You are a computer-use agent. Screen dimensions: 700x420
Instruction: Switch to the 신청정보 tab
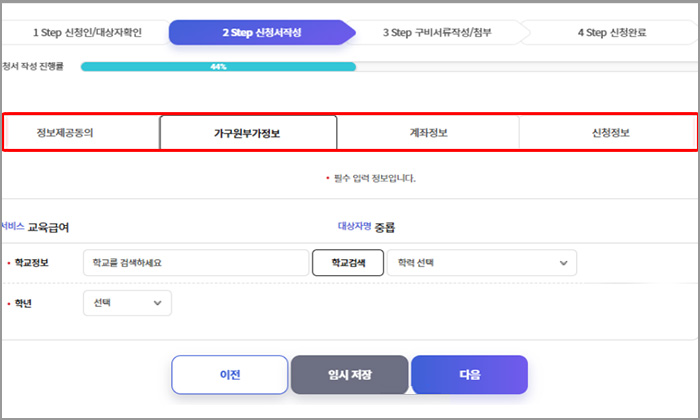pyautogui.click(x=610, y=133)
